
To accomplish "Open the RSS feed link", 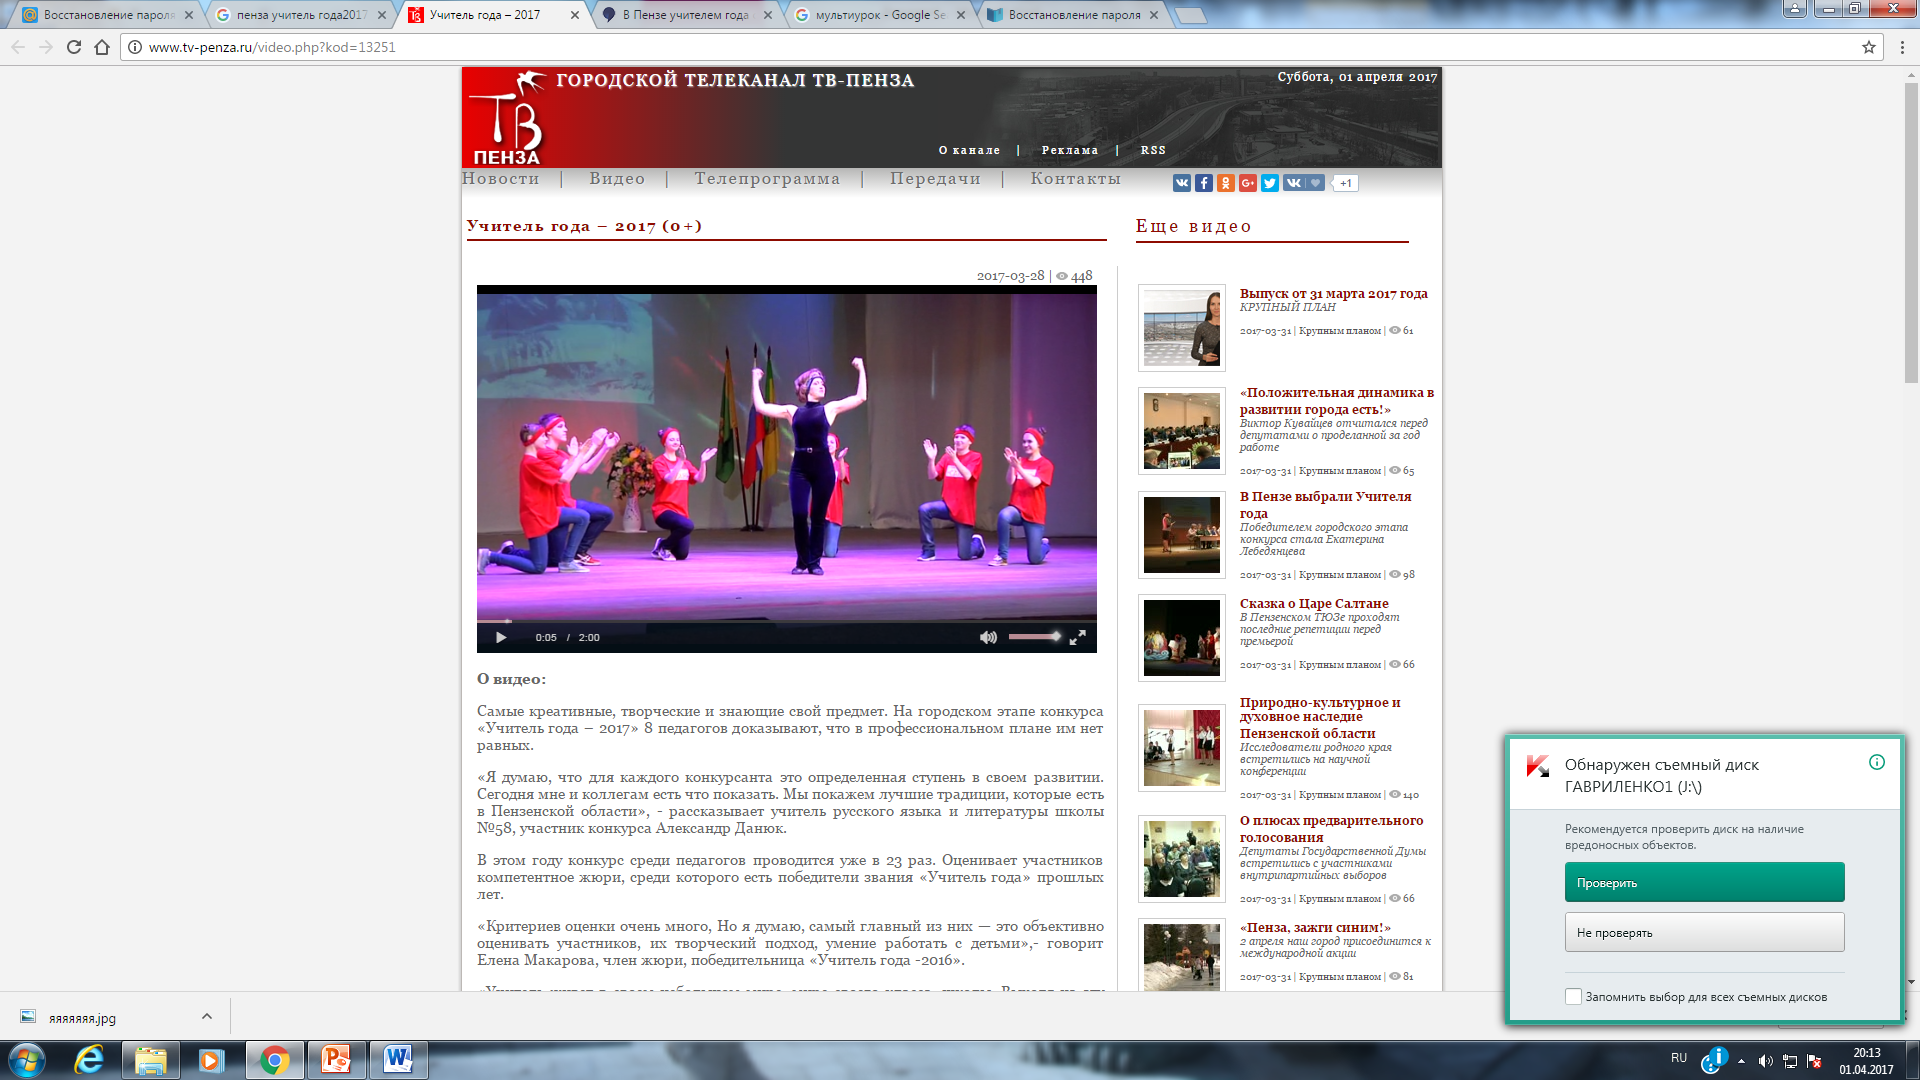I will coord(1153,150).
